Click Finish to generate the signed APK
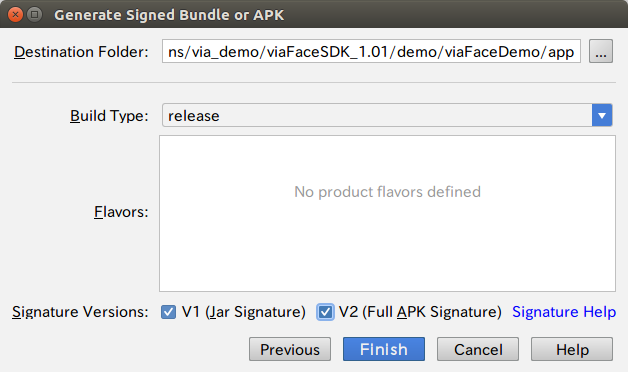Image resolution: width=628 pixels, height=372 pixels. pyautogui.click(x=384, y=349)
